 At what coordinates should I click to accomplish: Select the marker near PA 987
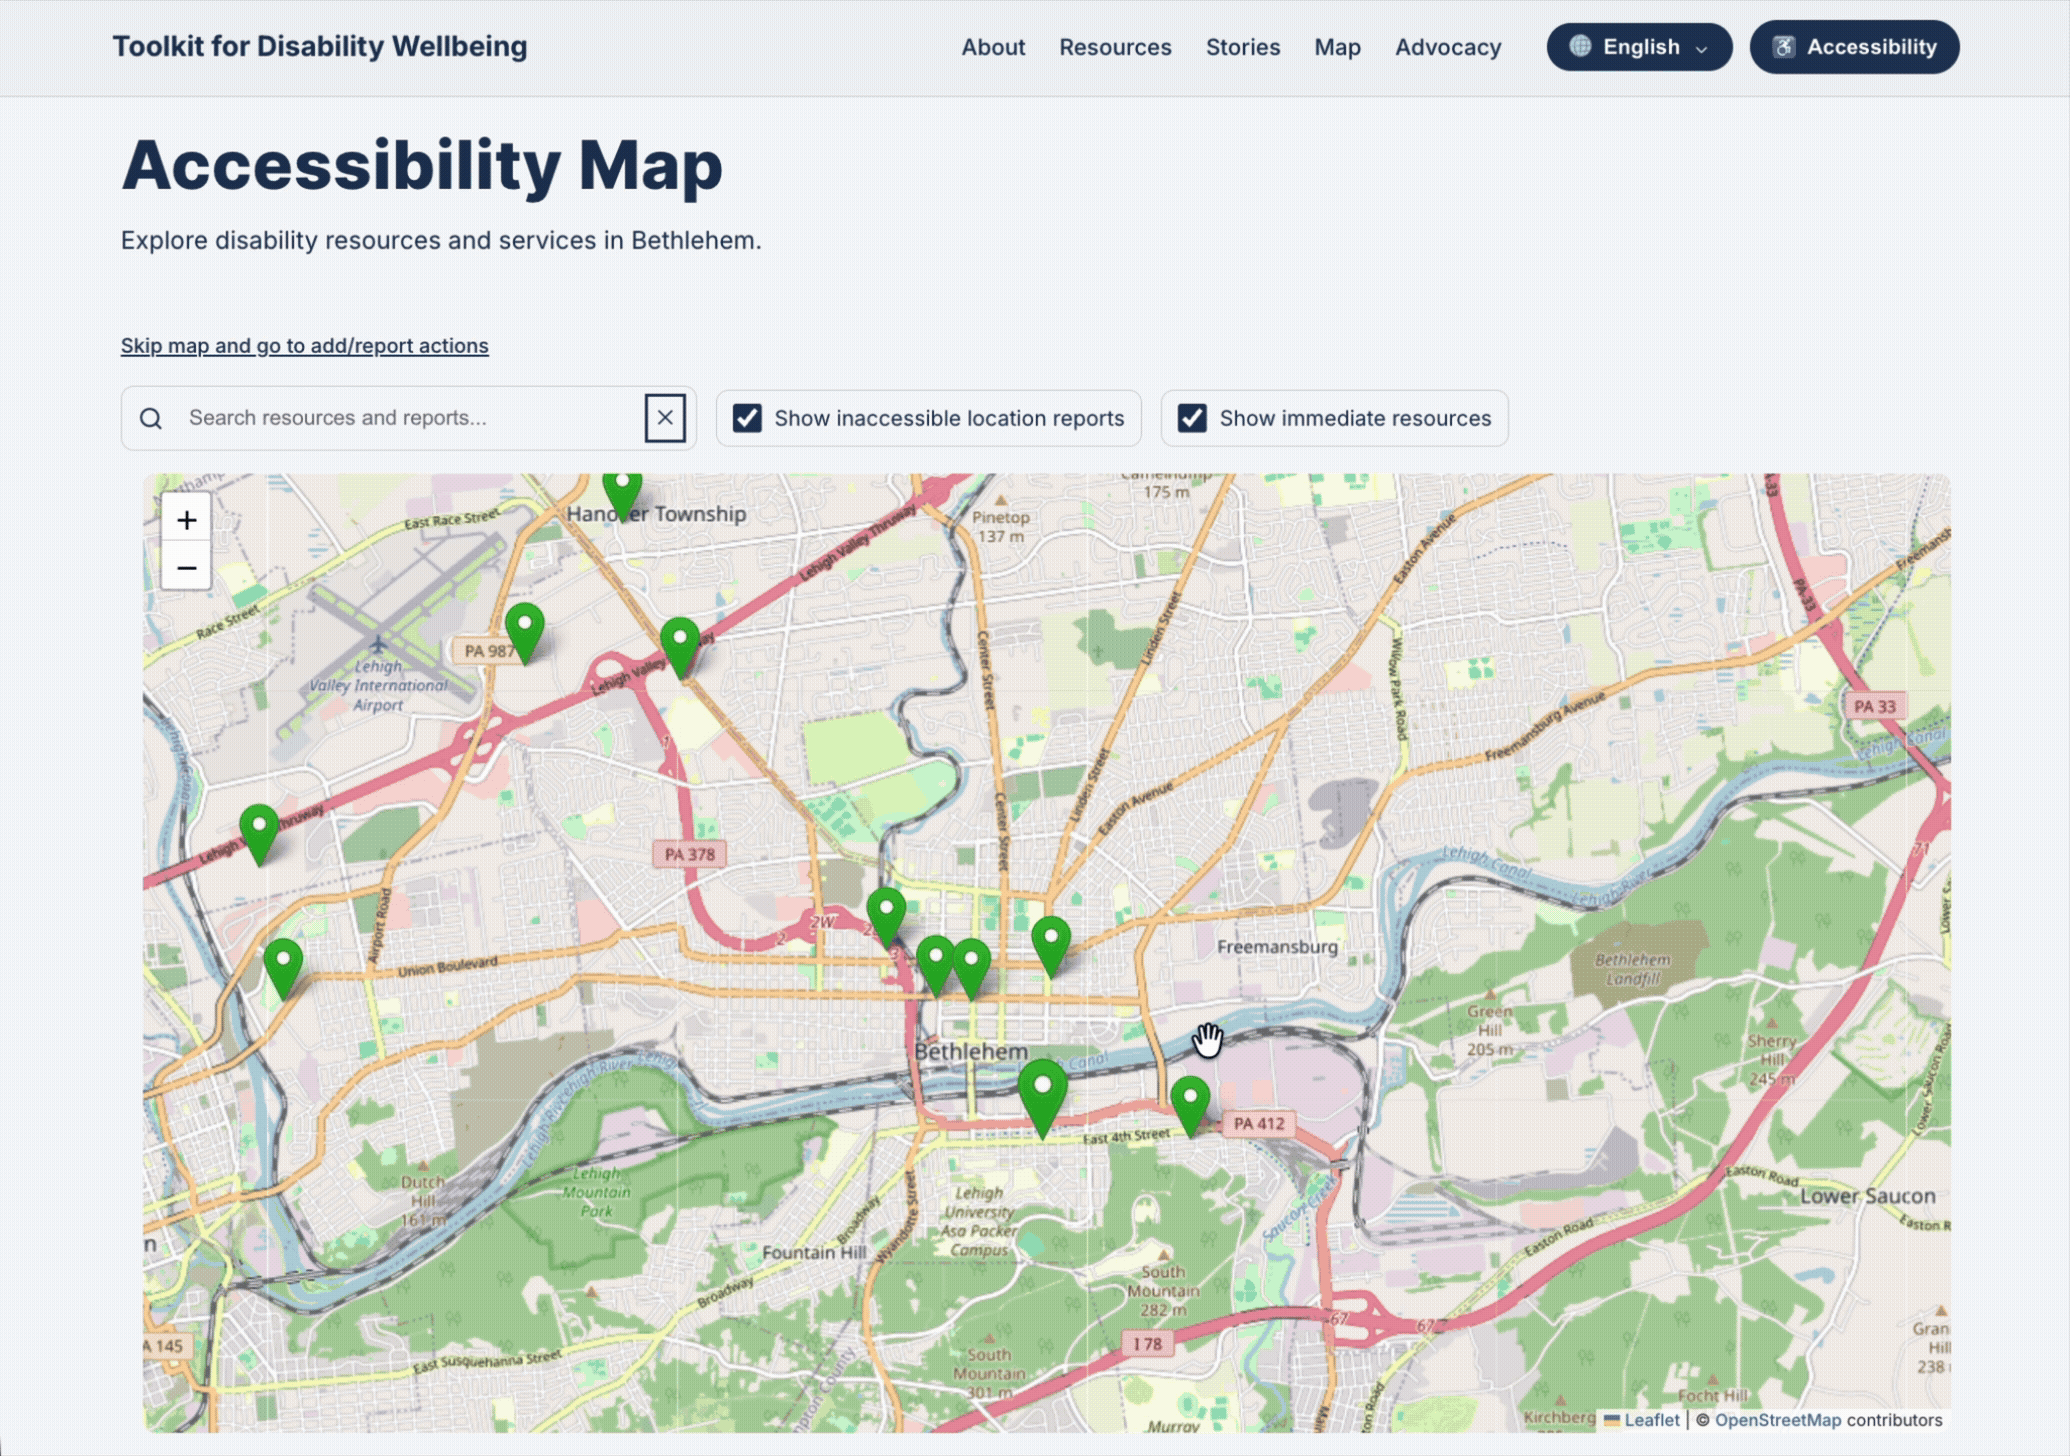pos(524,632)
